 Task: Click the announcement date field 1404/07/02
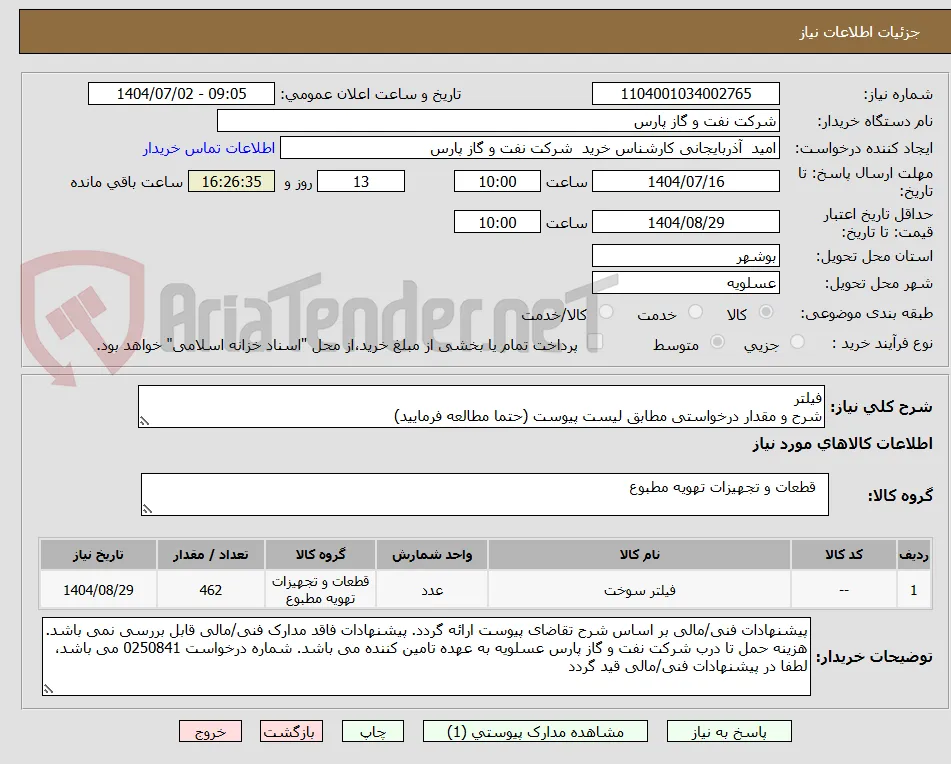pyautogui.click(x=181, y=94)
